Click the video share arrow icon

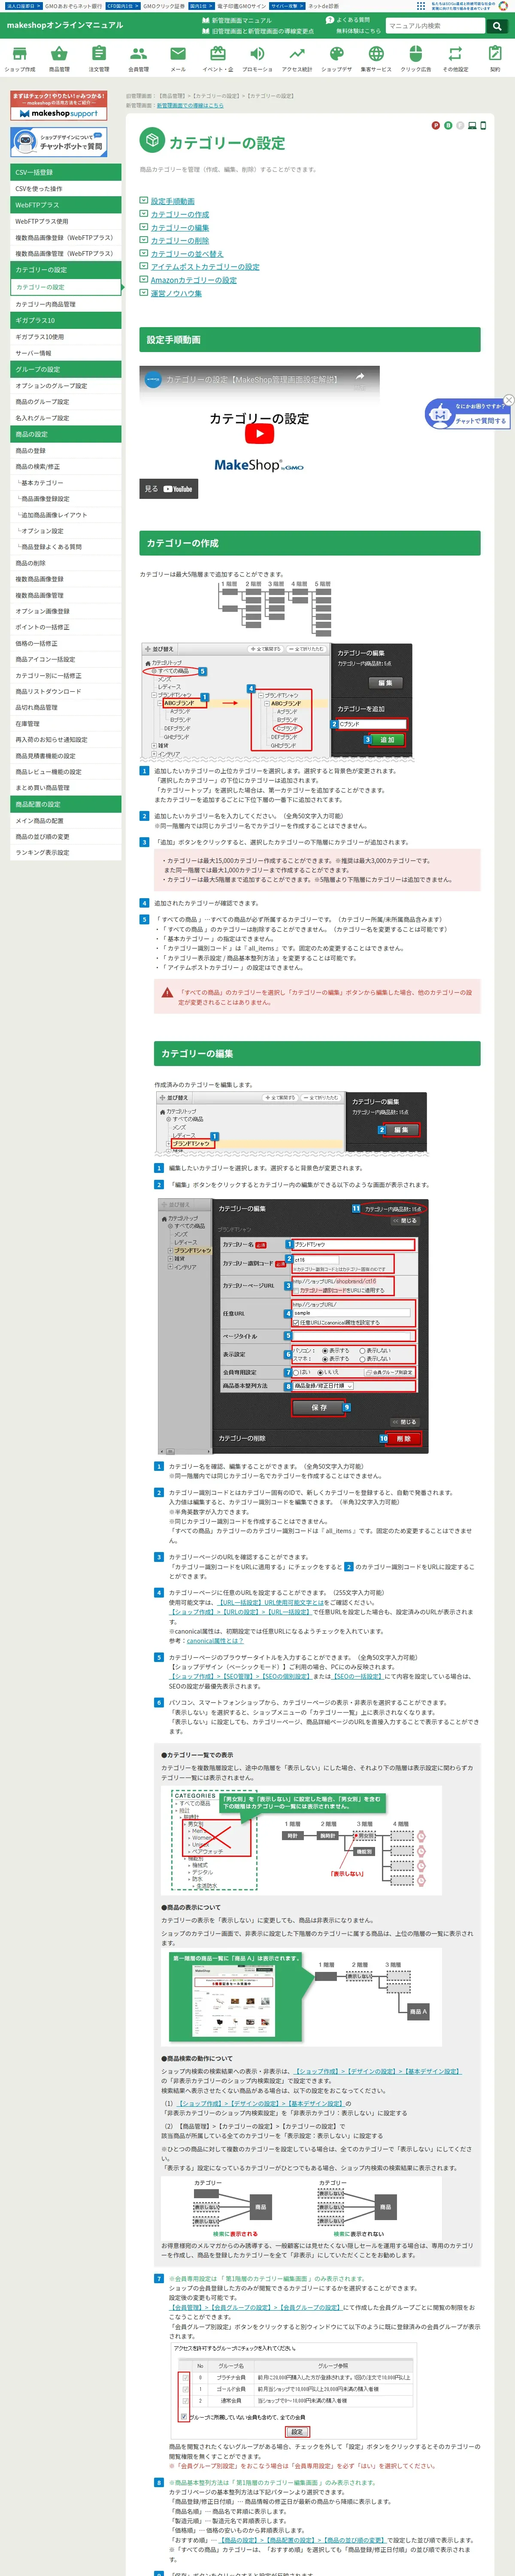point(360,378)
